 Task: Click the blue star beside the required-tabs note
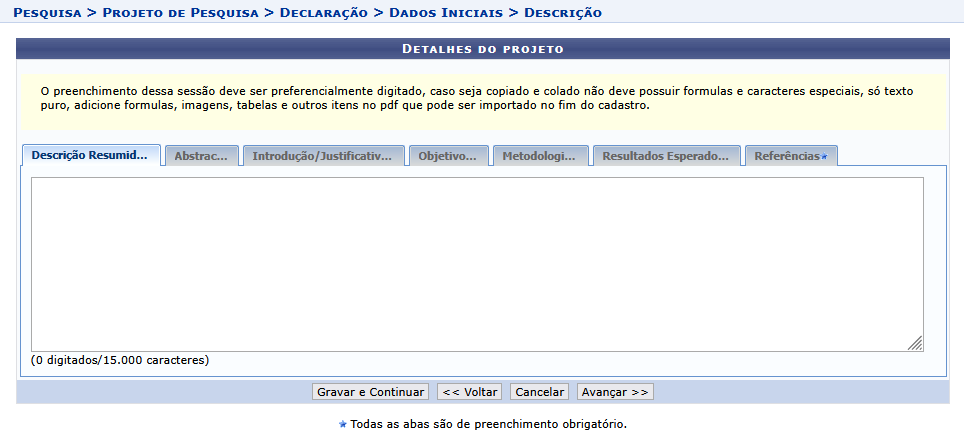(342, 424)
